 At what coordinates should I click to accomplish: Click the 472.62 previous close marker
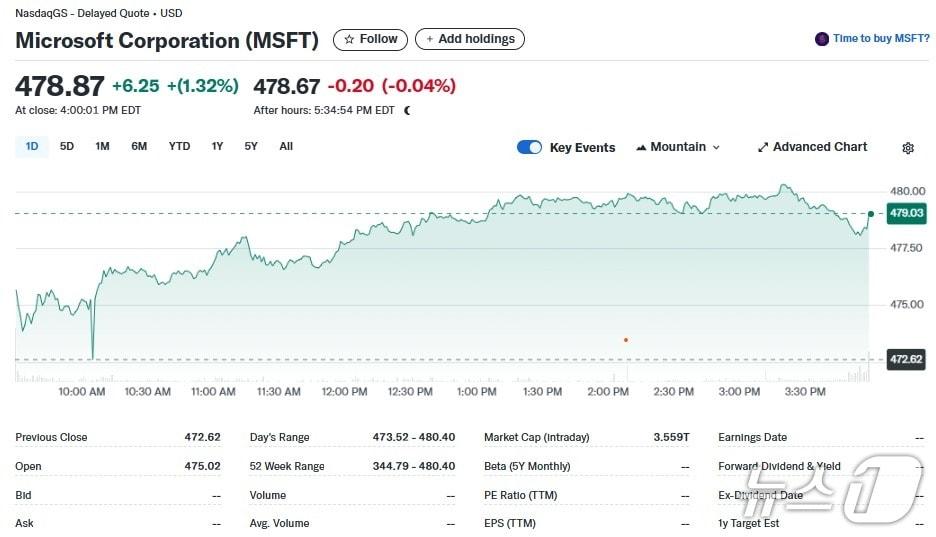(906, 359)
